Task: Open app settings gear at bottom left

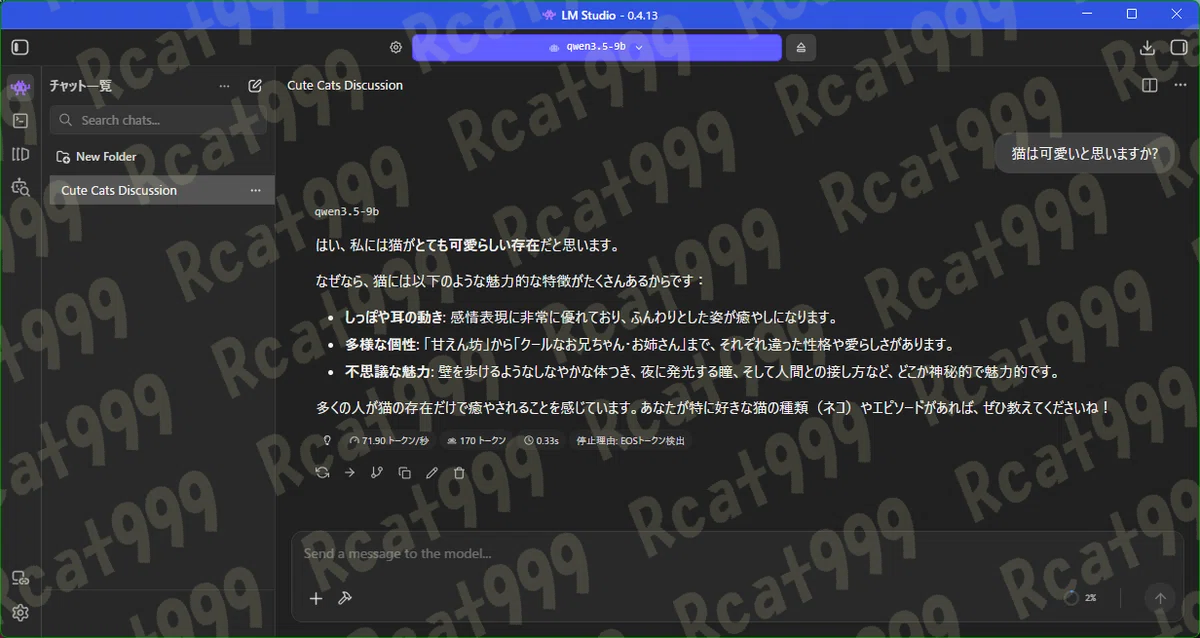Action: 20,613
